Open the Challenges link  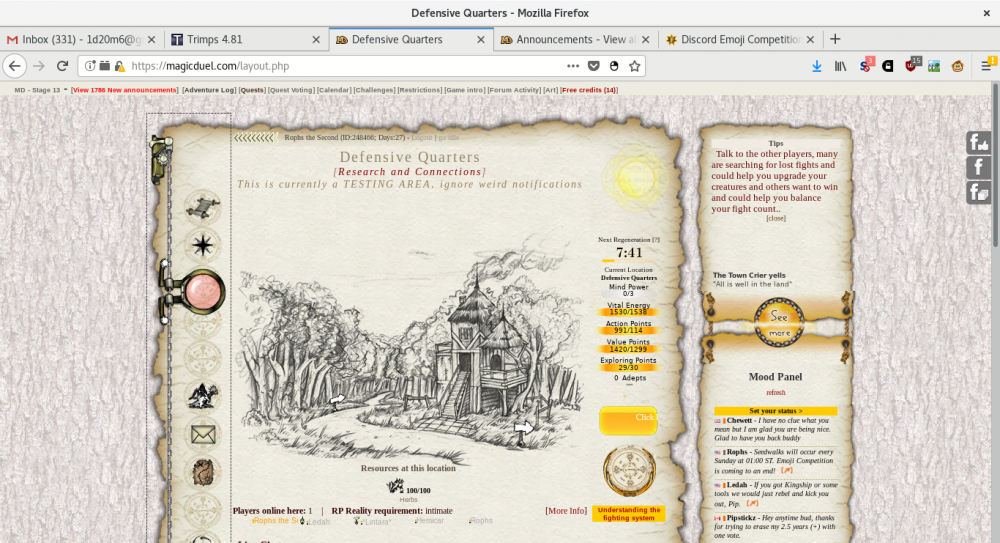[374, 90]
